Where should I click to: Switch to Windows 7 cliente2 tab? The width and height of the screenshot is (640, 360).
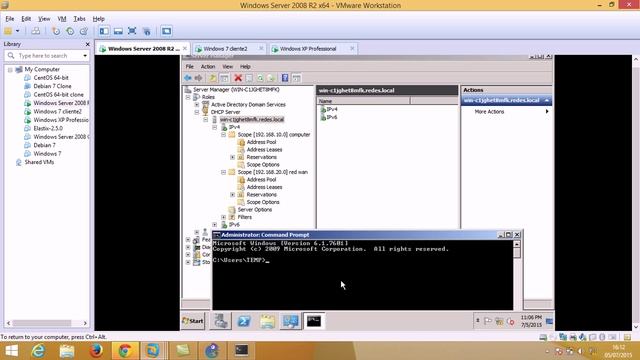(225, 49)
